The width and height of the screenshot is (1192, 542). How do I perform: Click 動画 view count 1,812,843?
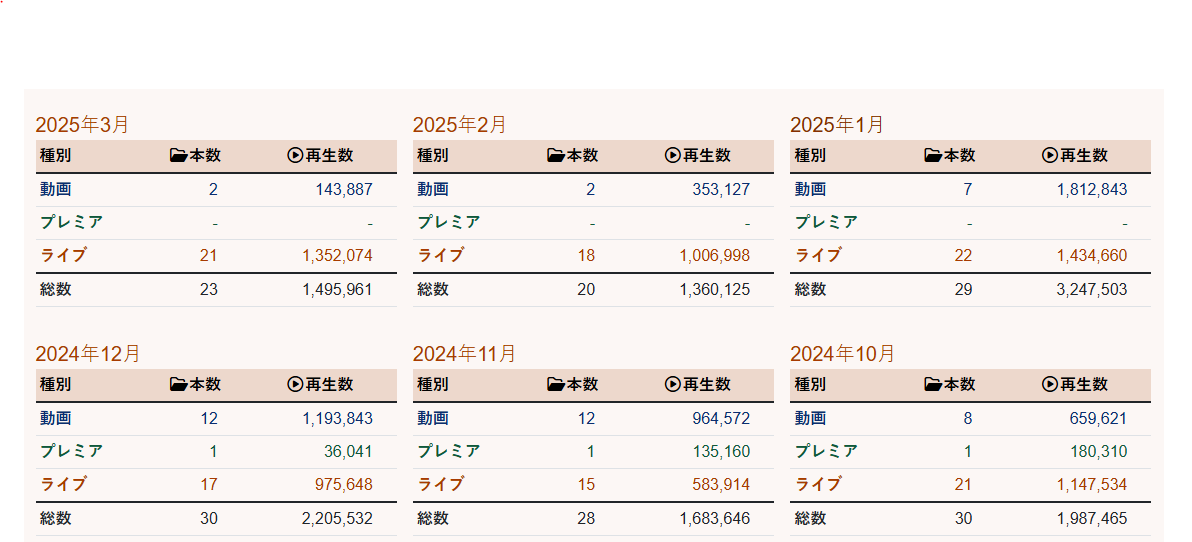[x=1092, y=189]
